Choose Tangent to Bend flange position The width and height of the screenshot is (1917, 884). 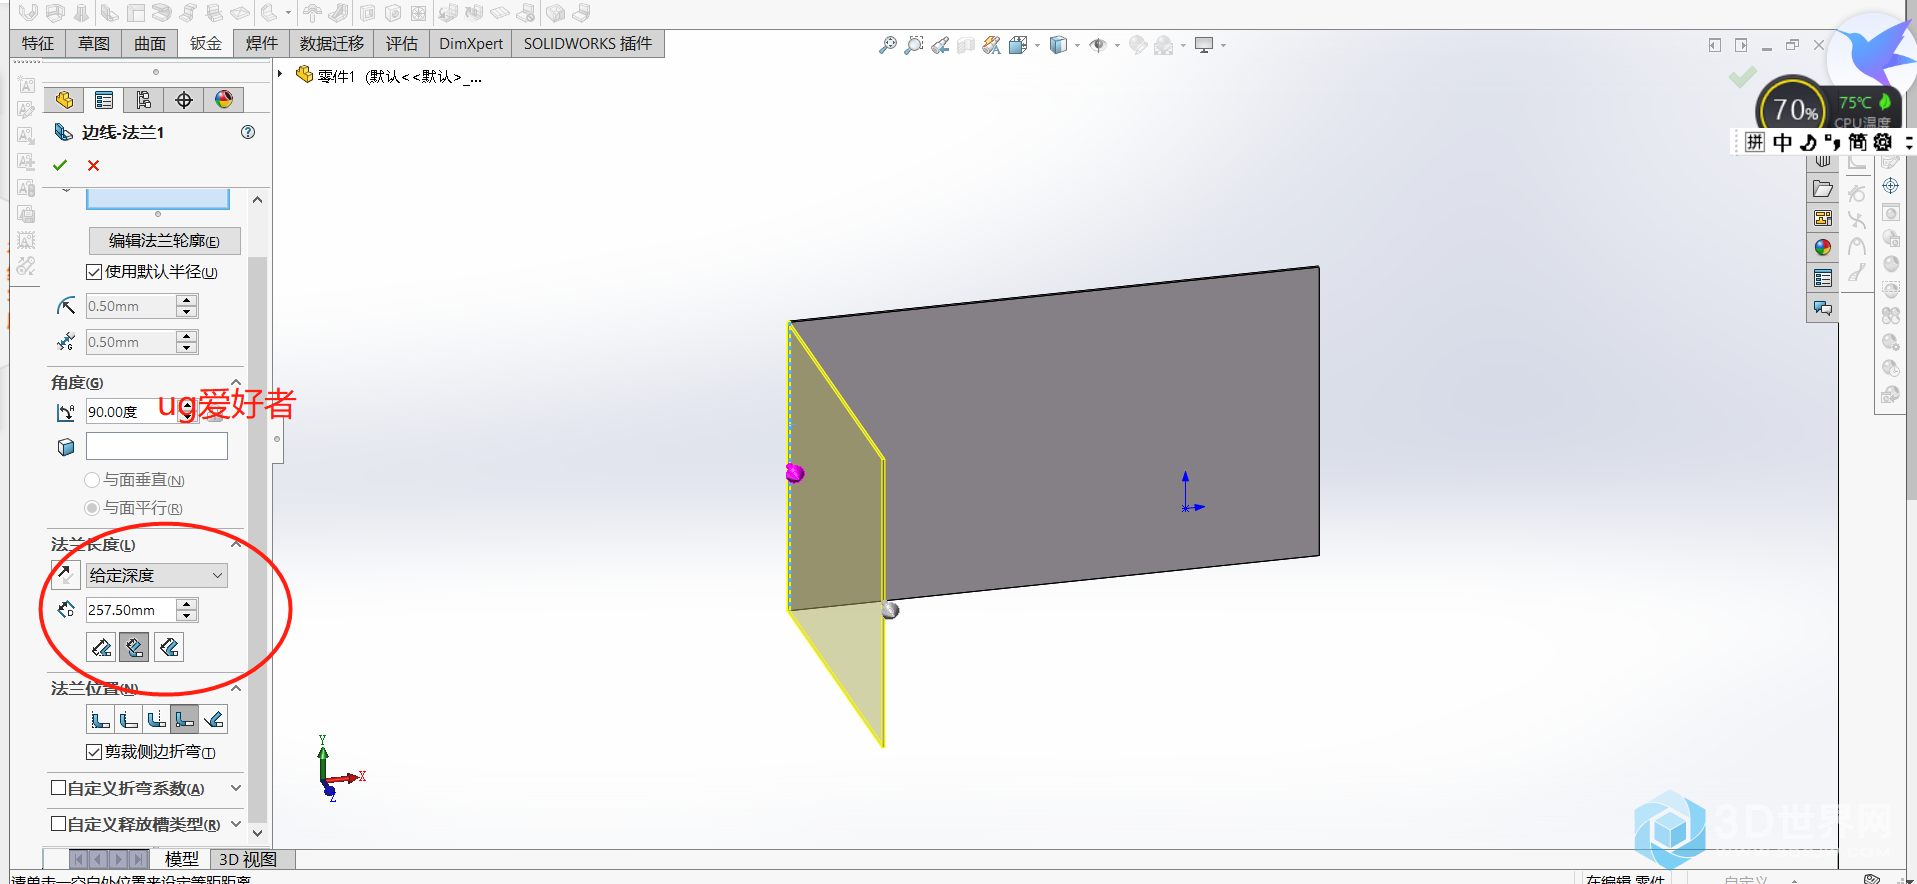[213, 719]
